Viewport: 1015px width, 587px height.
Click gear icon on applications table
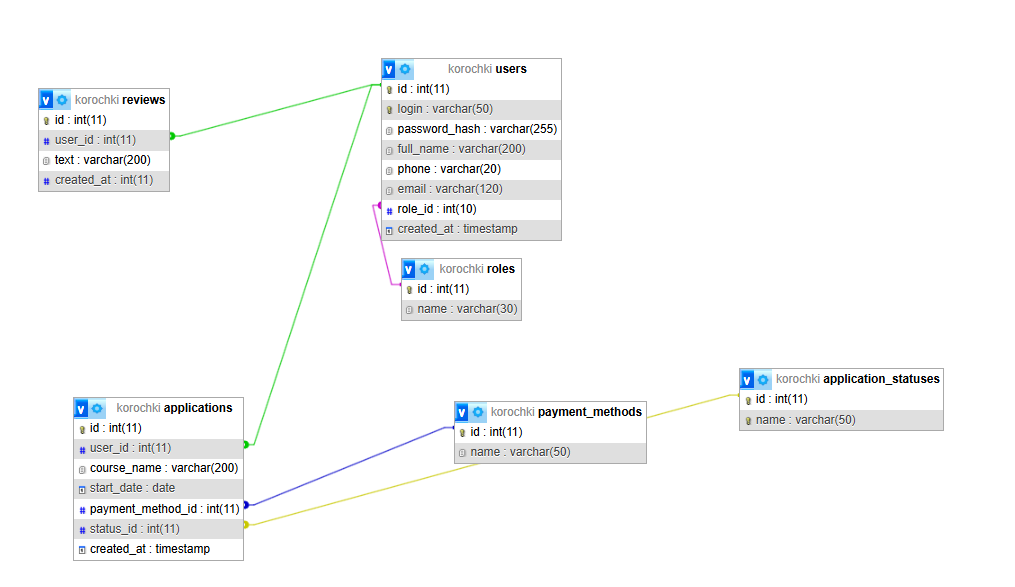[x=97, y=408]
